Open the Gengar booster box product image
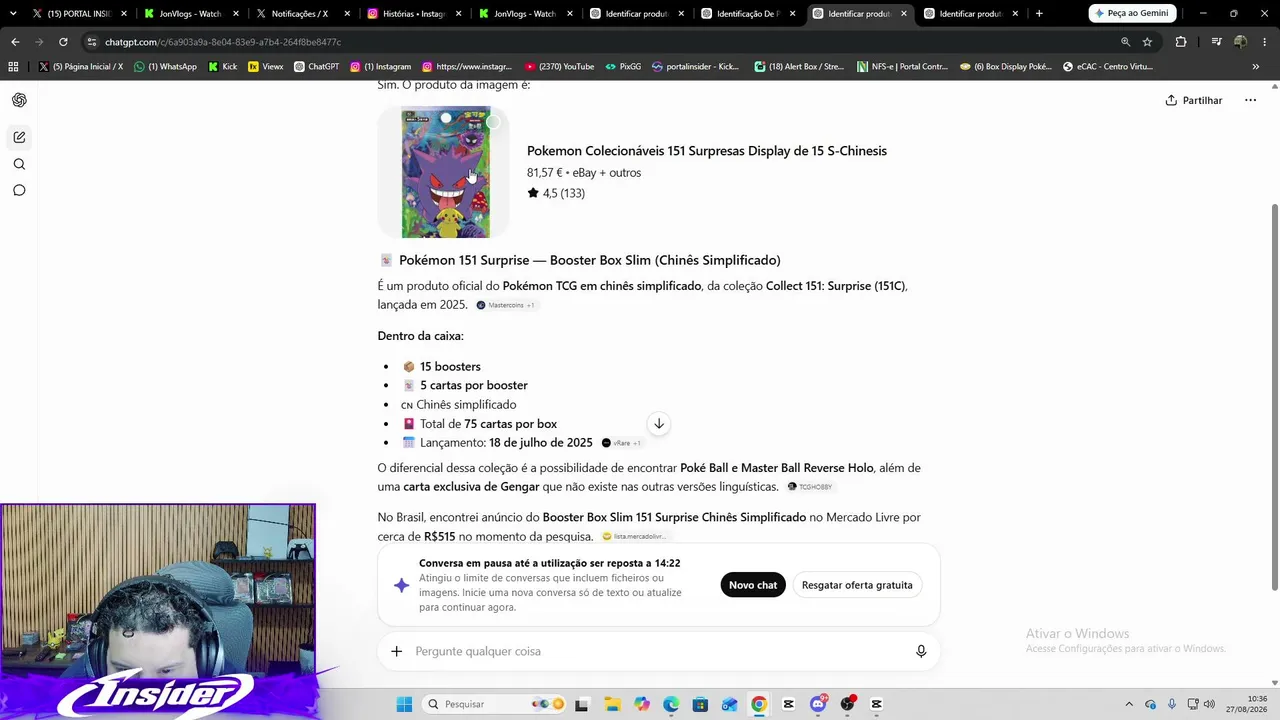The image size is (1280, 720). tap(444, 172)
